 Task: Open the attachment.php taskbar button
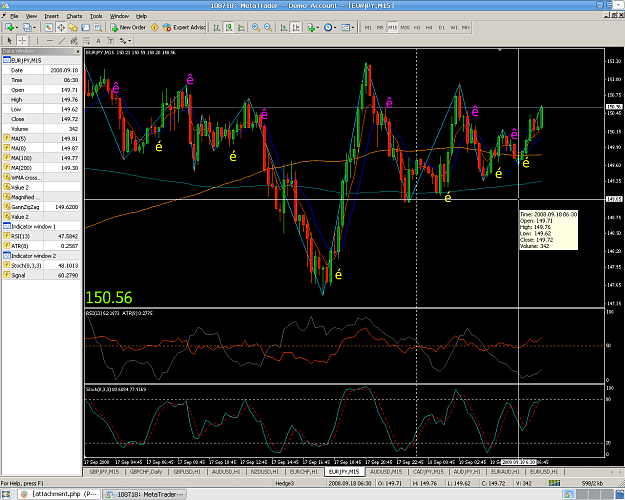pyautogui.click(x=59, y=494)
